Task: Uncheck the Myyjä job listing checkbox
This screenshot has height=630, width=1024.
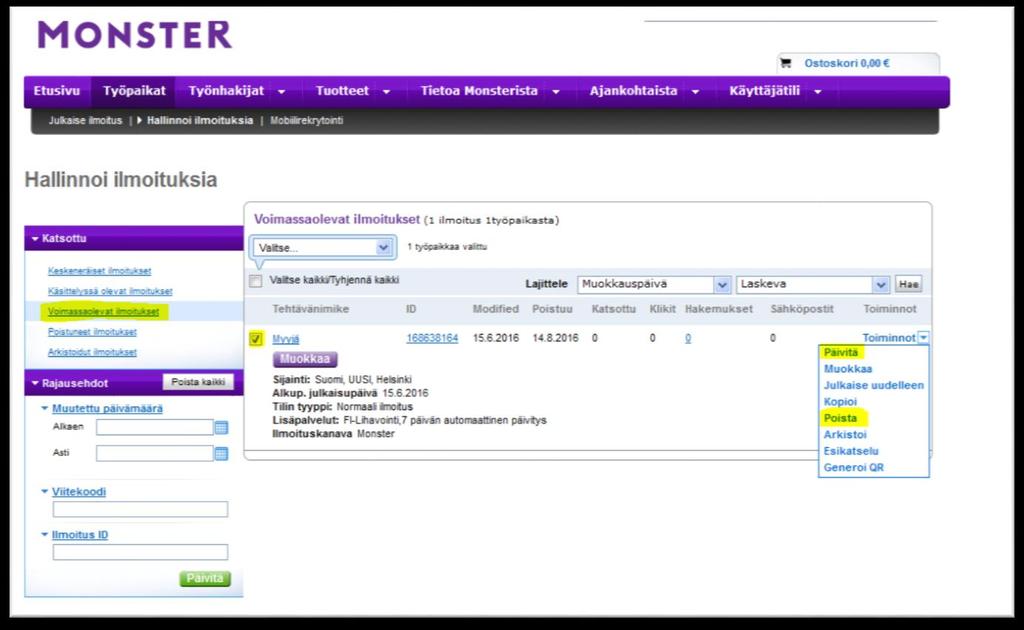Action: [256, 339]
